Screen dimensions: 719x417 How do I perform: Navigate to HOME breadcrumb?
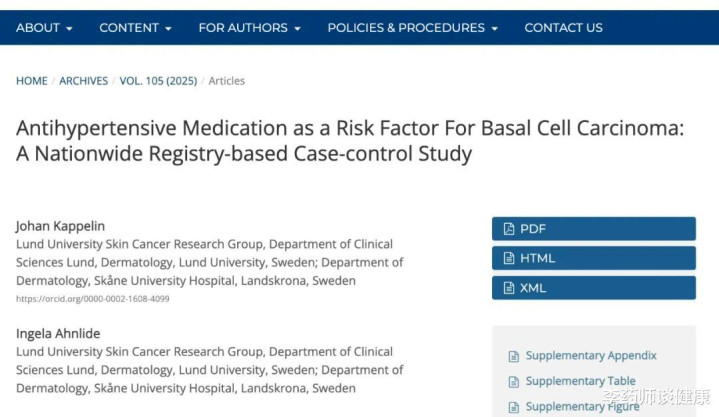click(x=32, y=81)
